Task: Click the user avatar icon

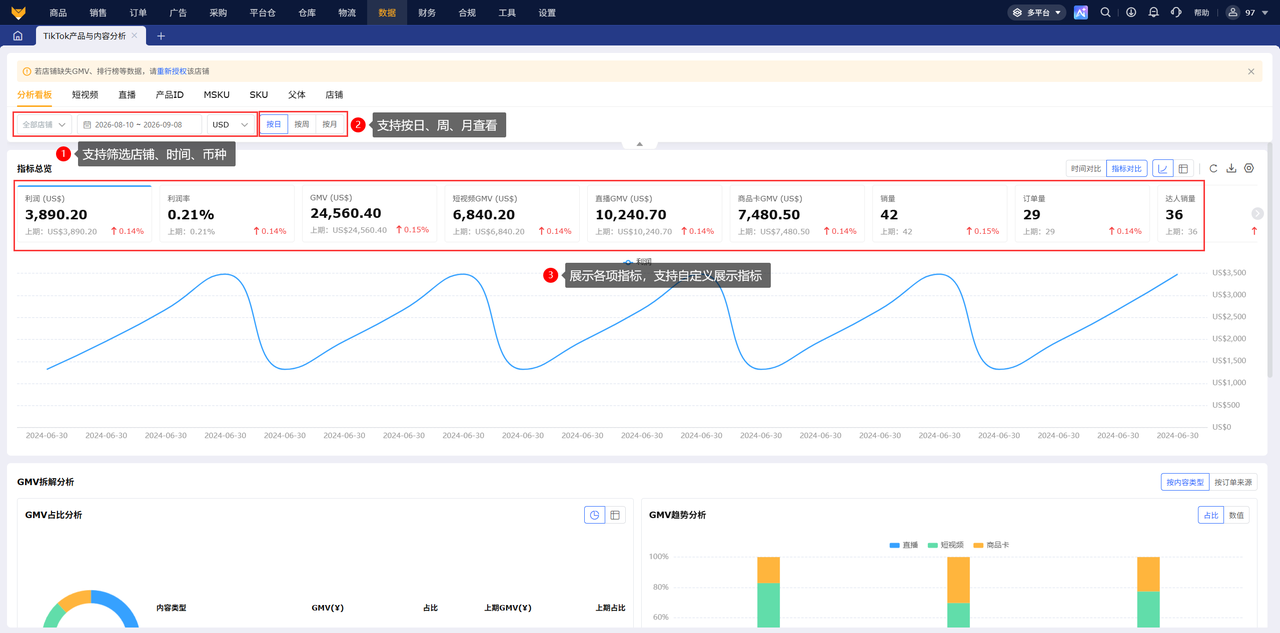Action: (x=1232, y=13)
